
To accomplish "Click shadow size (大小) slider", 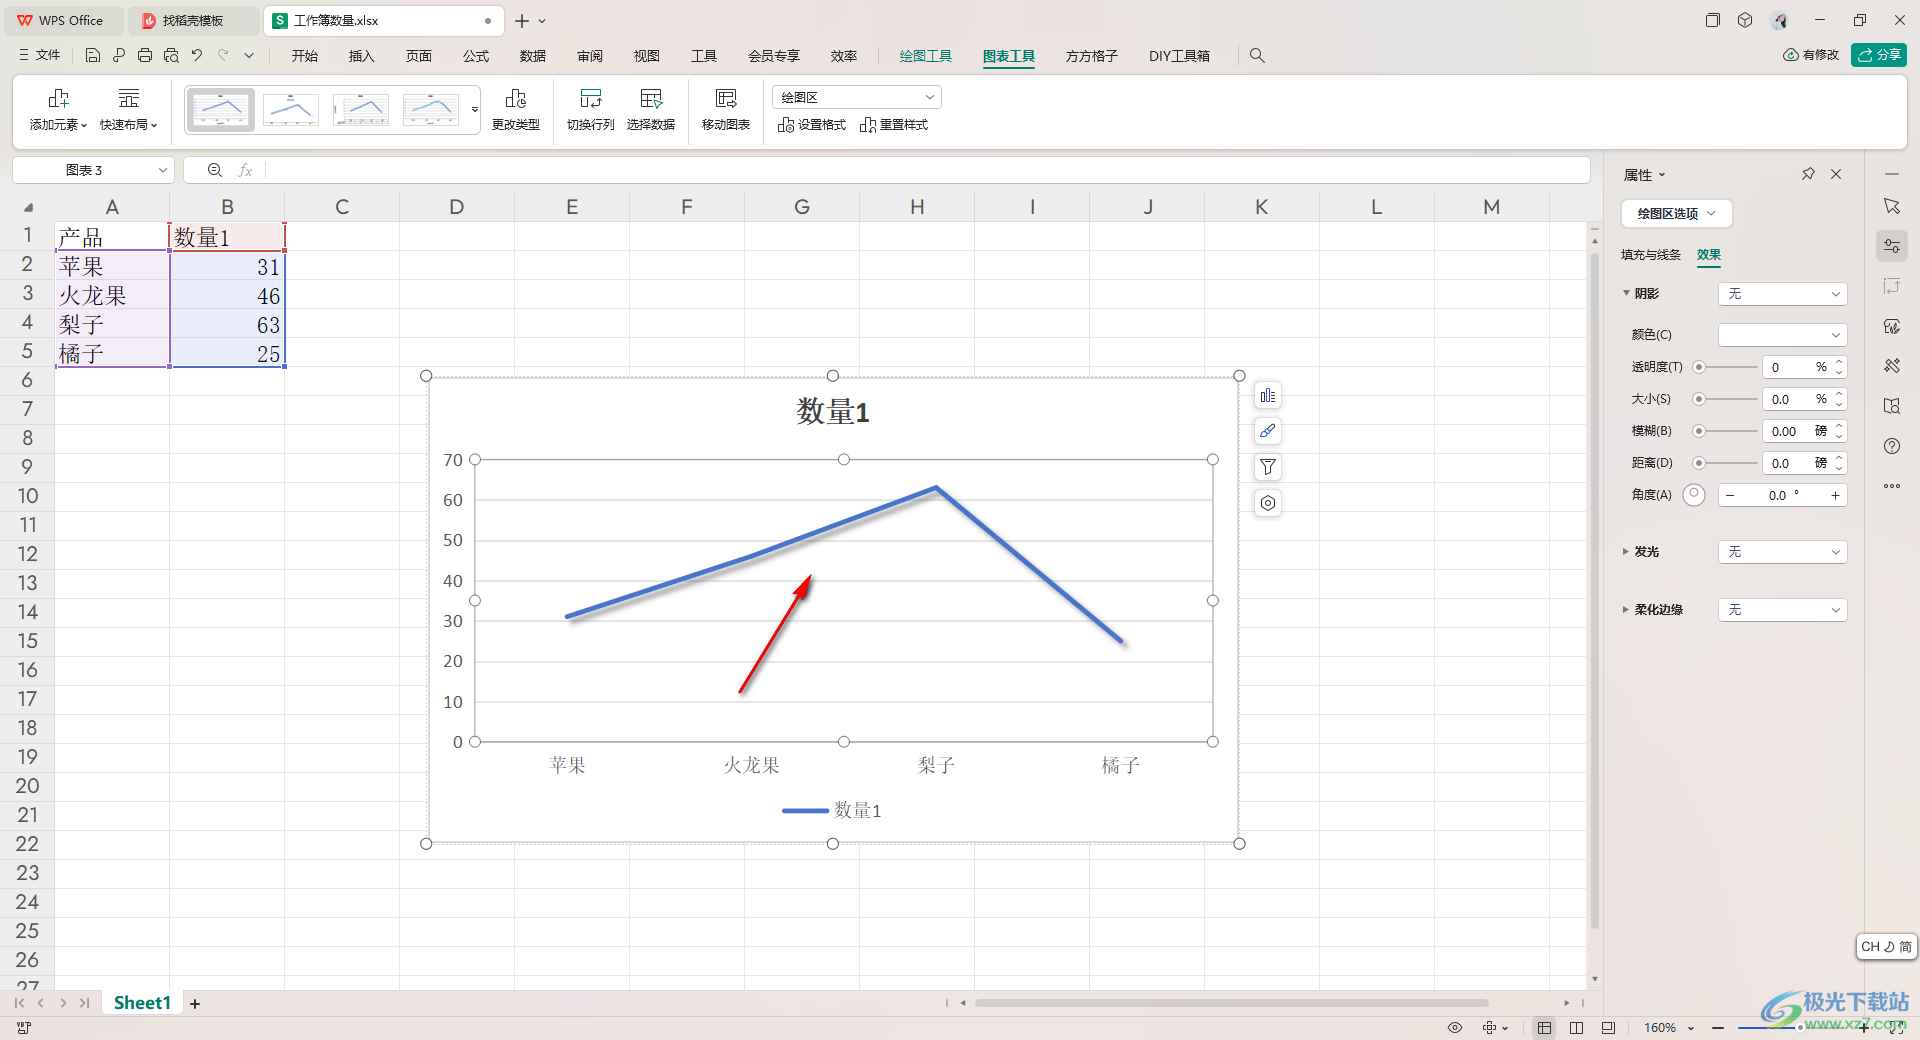I will point(1725,399).
